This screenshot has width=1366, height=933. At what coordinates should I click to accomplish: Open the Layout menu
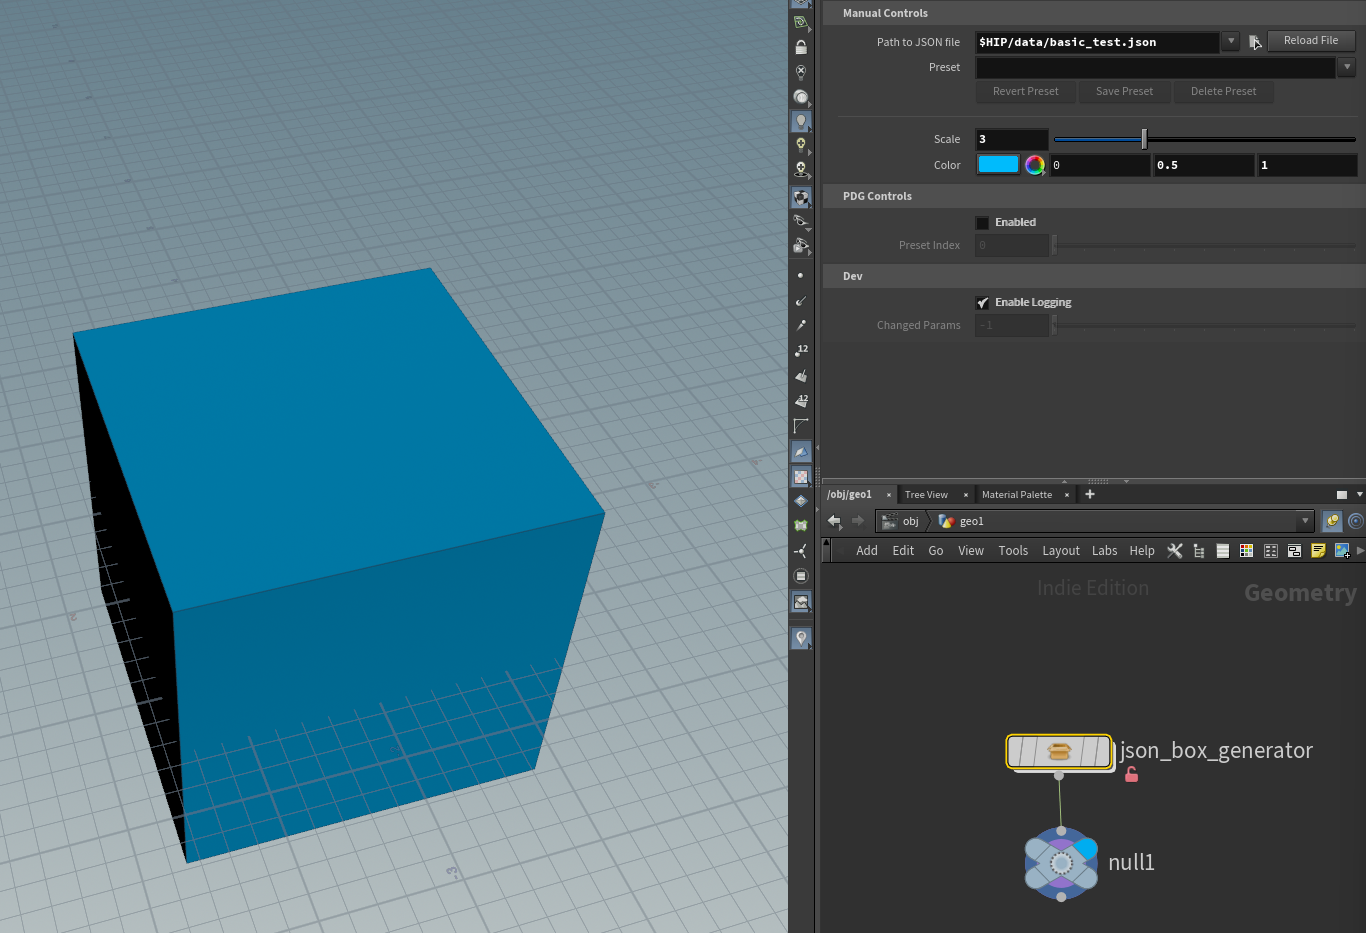[1060, 551]
